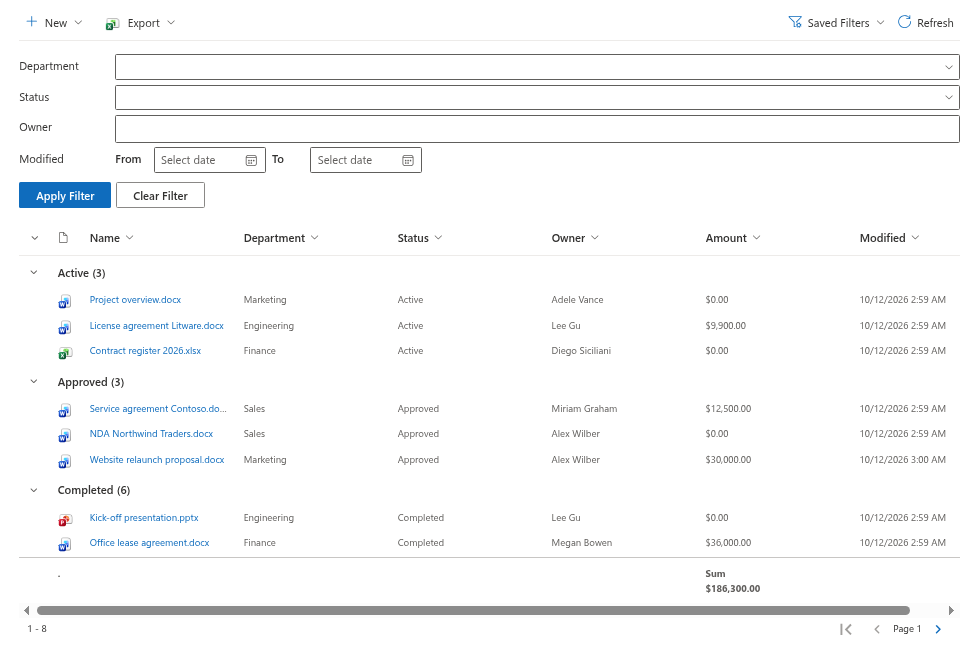Screen dimensions: 980x645
Task: Collapse all groups via header chevron
Action: [35, 238]
